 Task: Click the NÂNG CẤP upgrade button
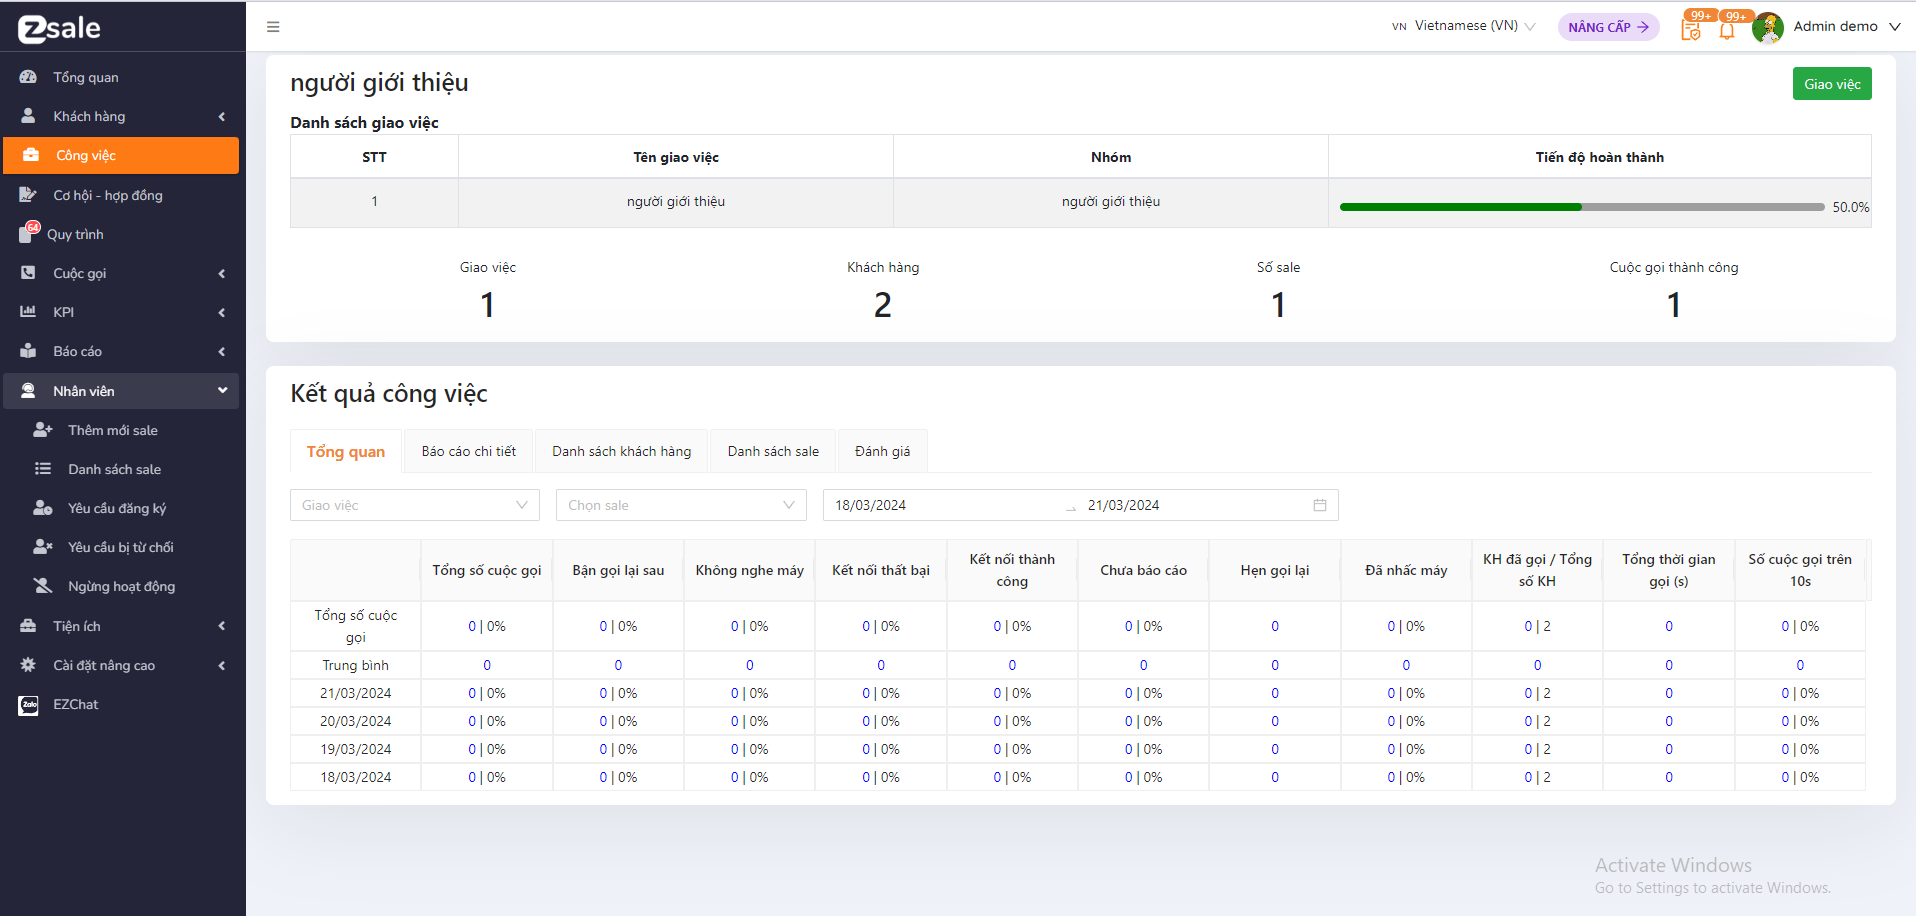point(1608,27)
